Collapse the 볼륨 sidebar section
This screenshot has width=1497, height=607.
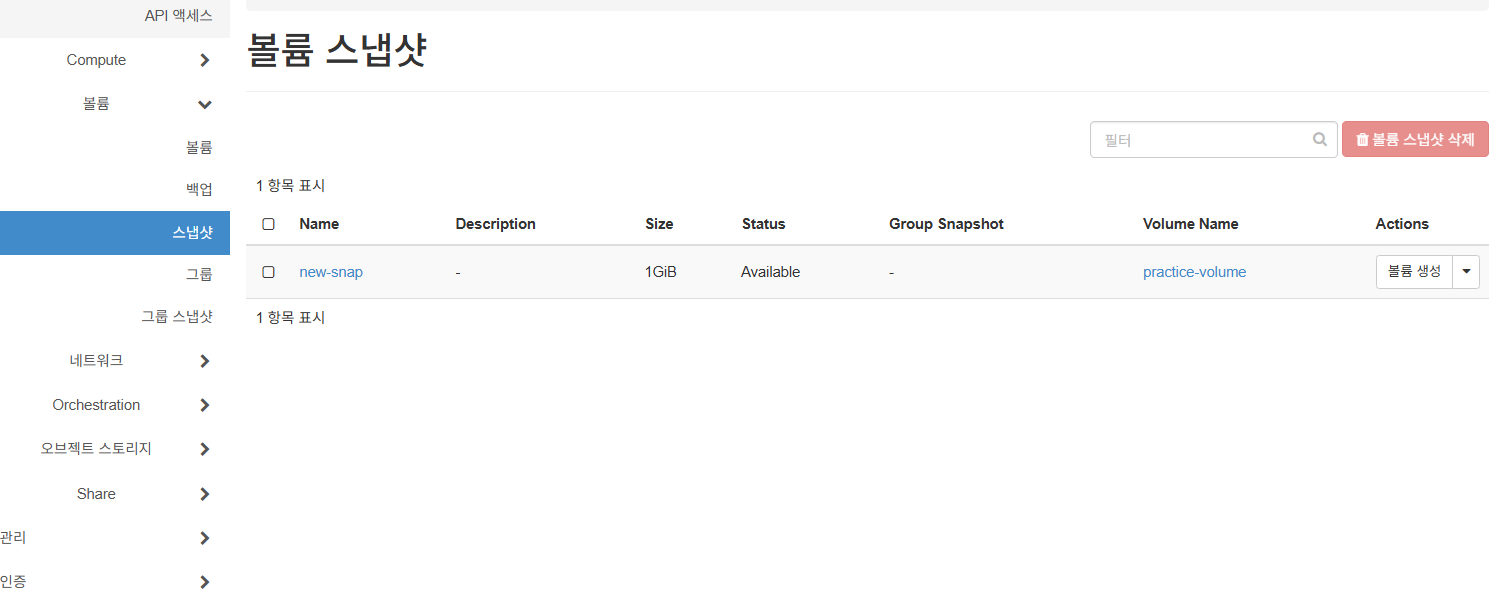pyautogui.click(x=204, y=104)
